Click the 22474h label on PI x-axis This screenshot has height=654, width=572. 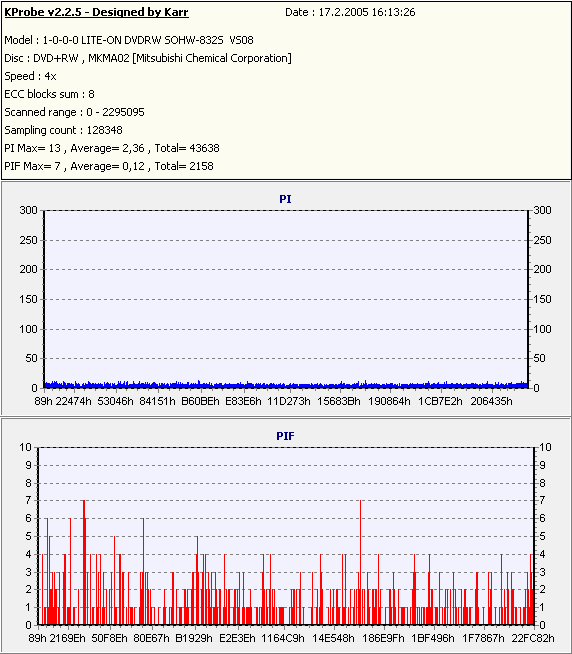(73, 401)
